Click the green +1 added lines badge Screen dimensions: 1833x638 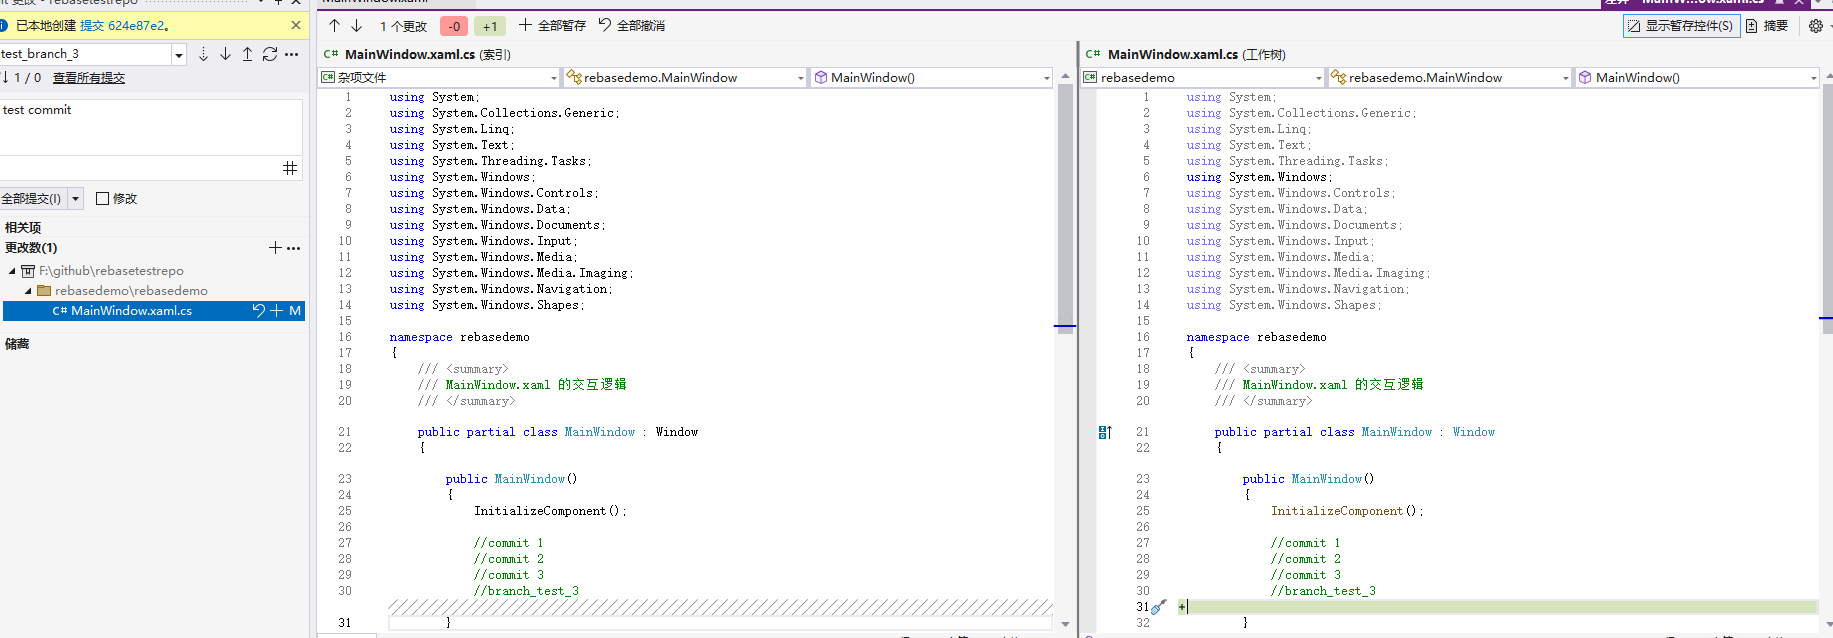coord(490,26)
